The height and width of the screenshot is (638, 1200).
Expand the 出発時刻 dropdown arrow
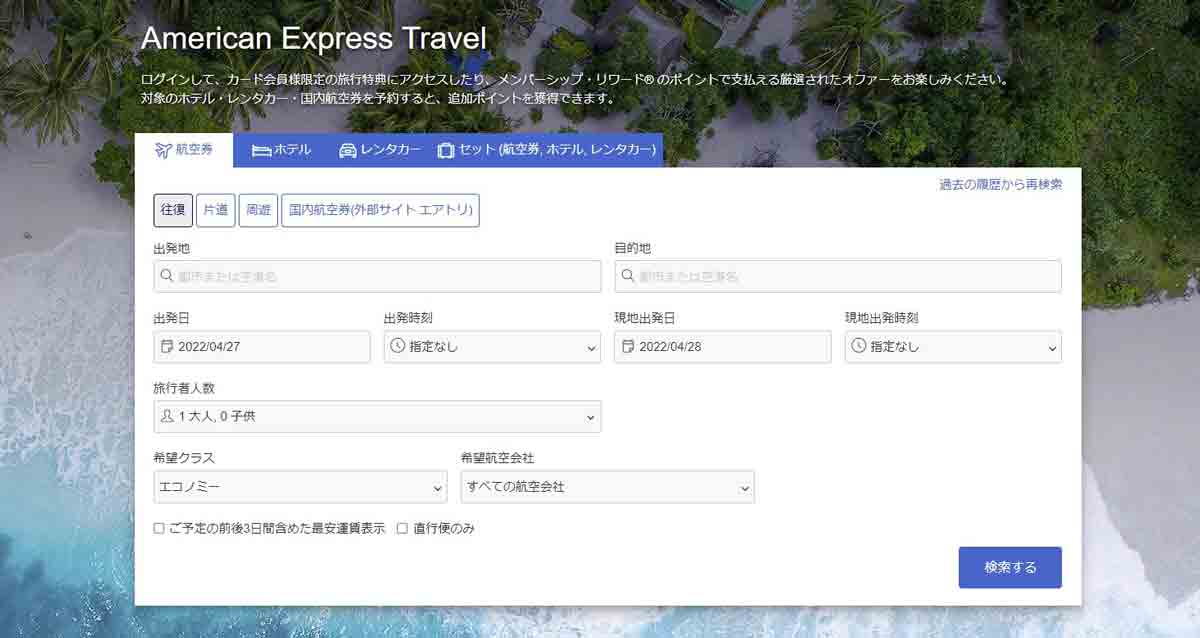tap(590, 348)
